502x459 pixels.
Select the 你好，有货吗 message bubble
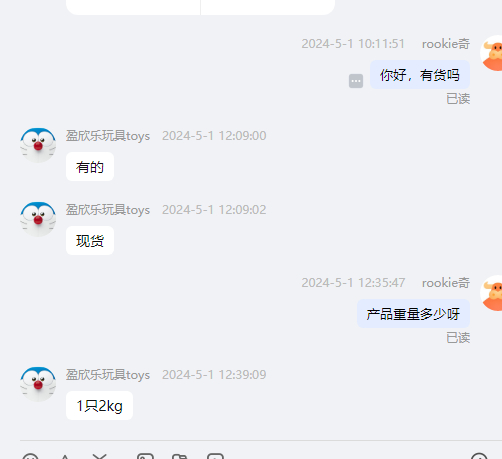pyautogui.click(x=420, y=75)
